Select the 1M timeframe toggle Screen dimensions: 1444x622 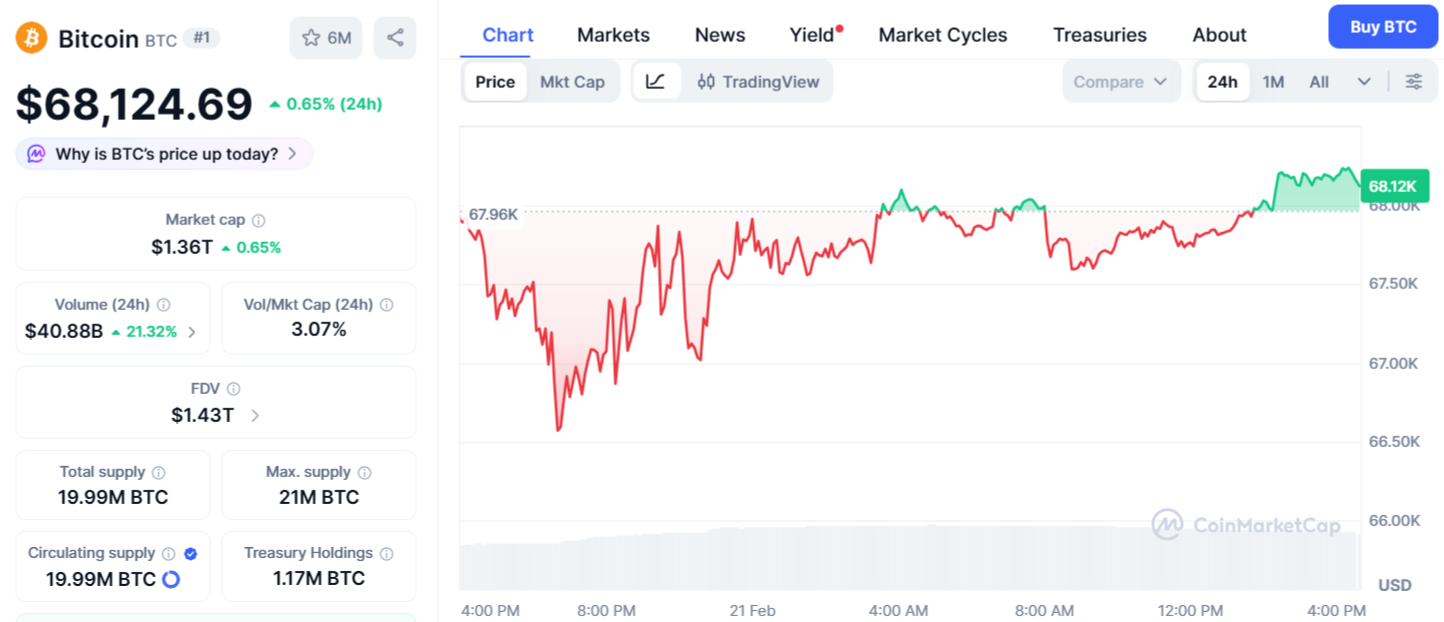coord(1272,81)
